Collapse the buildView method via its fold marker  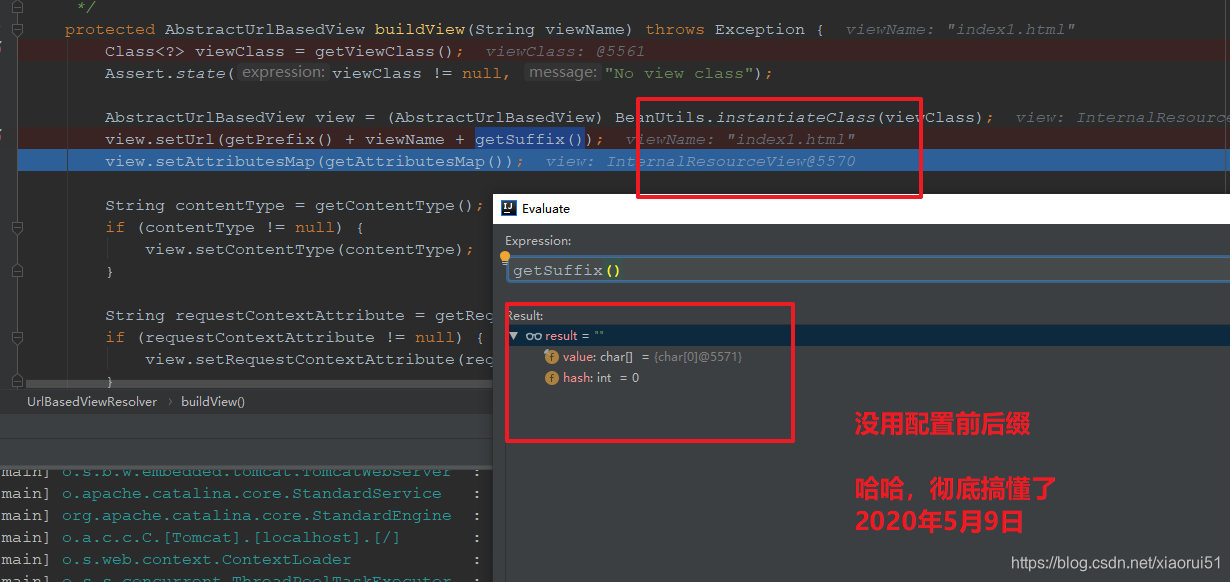tap(17, 30)
